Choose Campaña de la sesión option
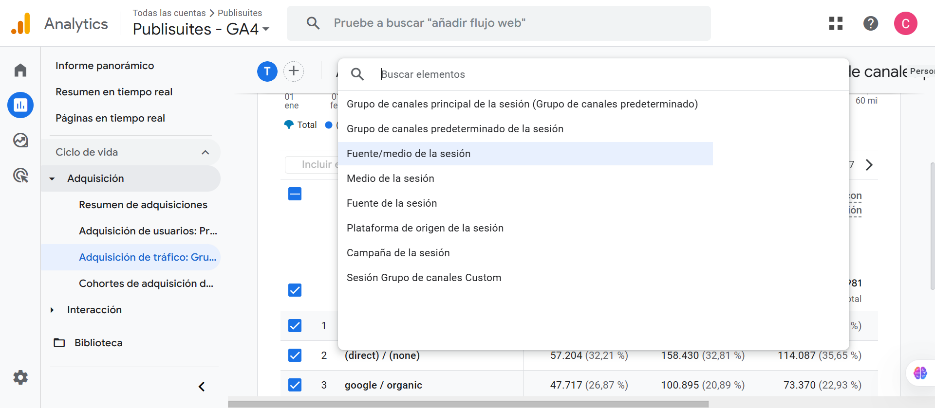 click(x=398, y=253)
